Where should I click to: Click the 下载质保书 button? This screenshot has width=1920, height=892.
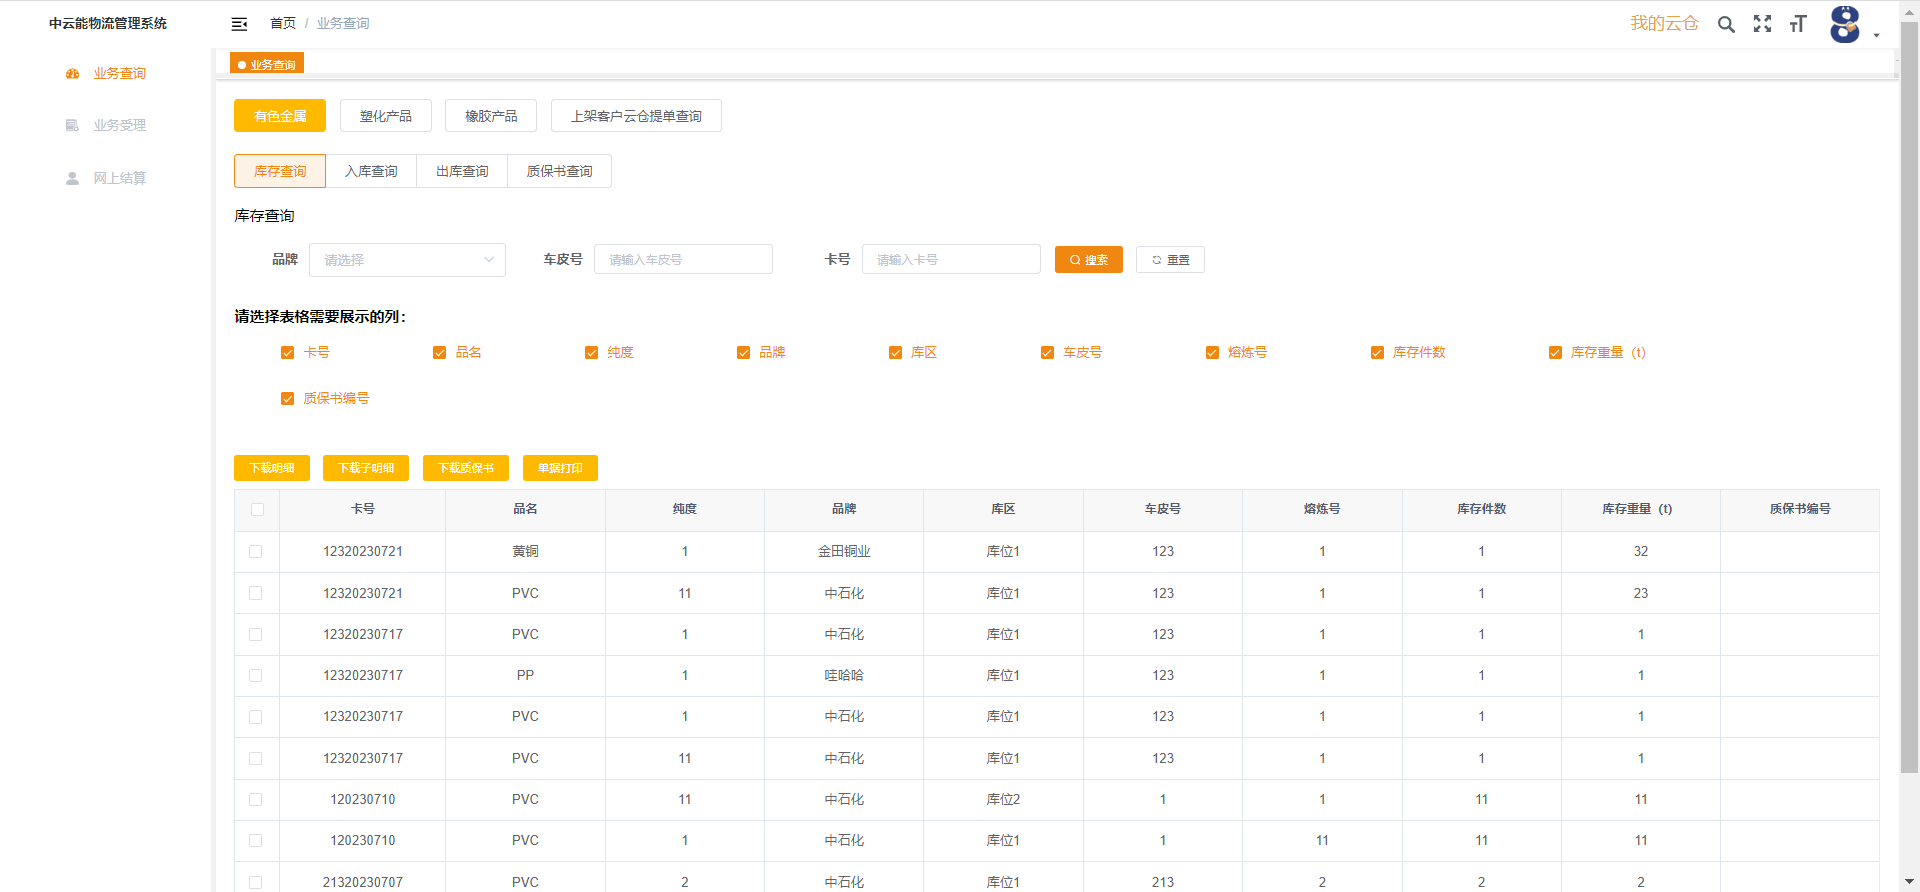pyautogui.click(x=466, y=468)
